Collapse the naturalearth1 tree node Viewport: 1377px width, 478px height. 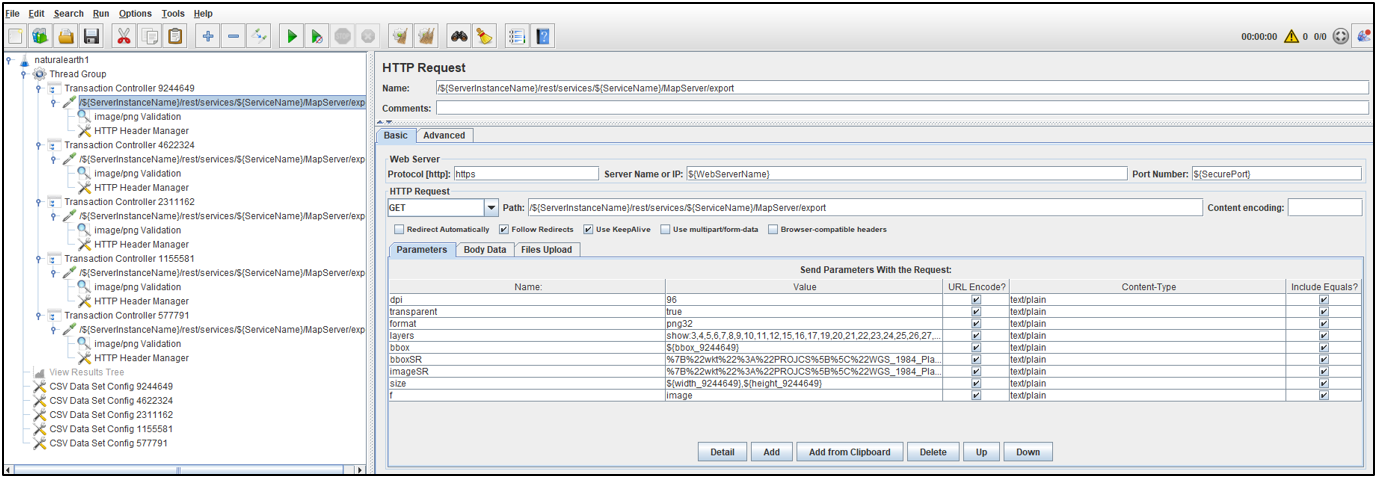[9, 60]
